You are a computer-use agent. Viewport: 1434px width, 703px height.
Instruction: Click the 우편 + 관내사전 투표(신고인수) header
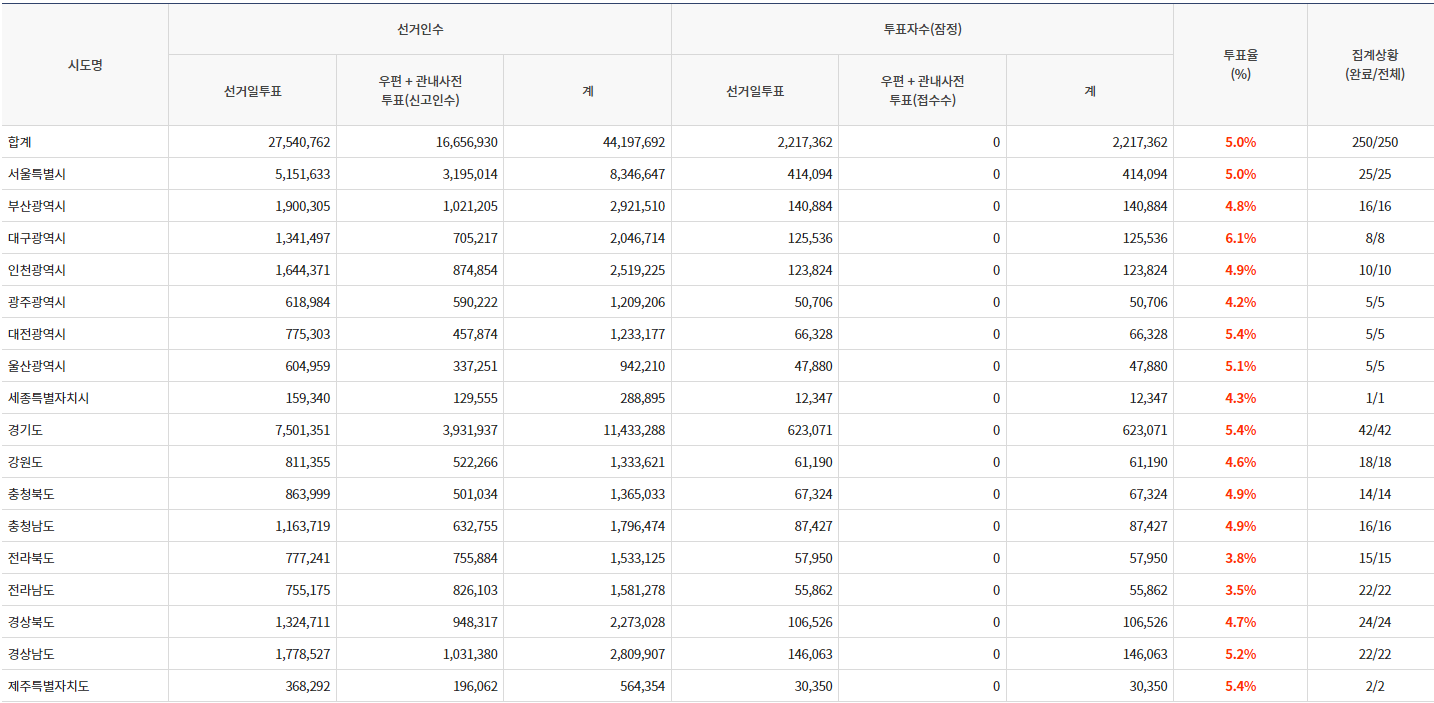point(420,90)
